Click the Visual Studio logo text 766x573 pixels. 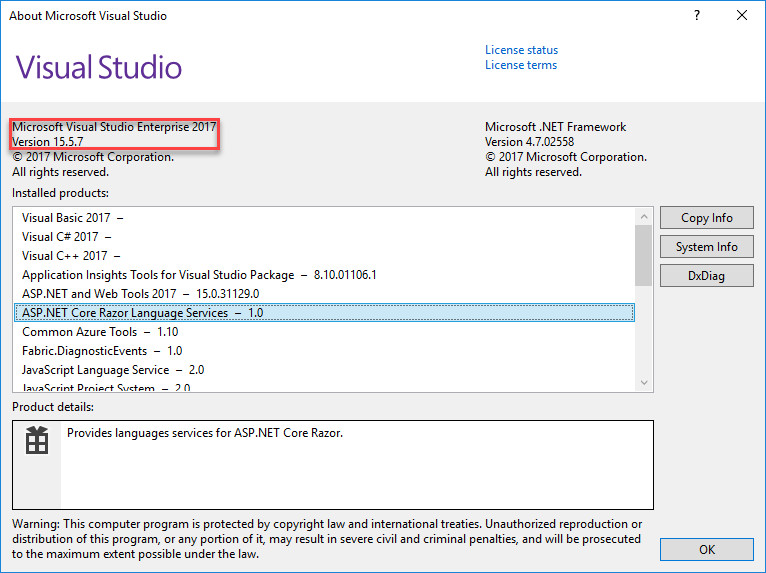(99, 67)
